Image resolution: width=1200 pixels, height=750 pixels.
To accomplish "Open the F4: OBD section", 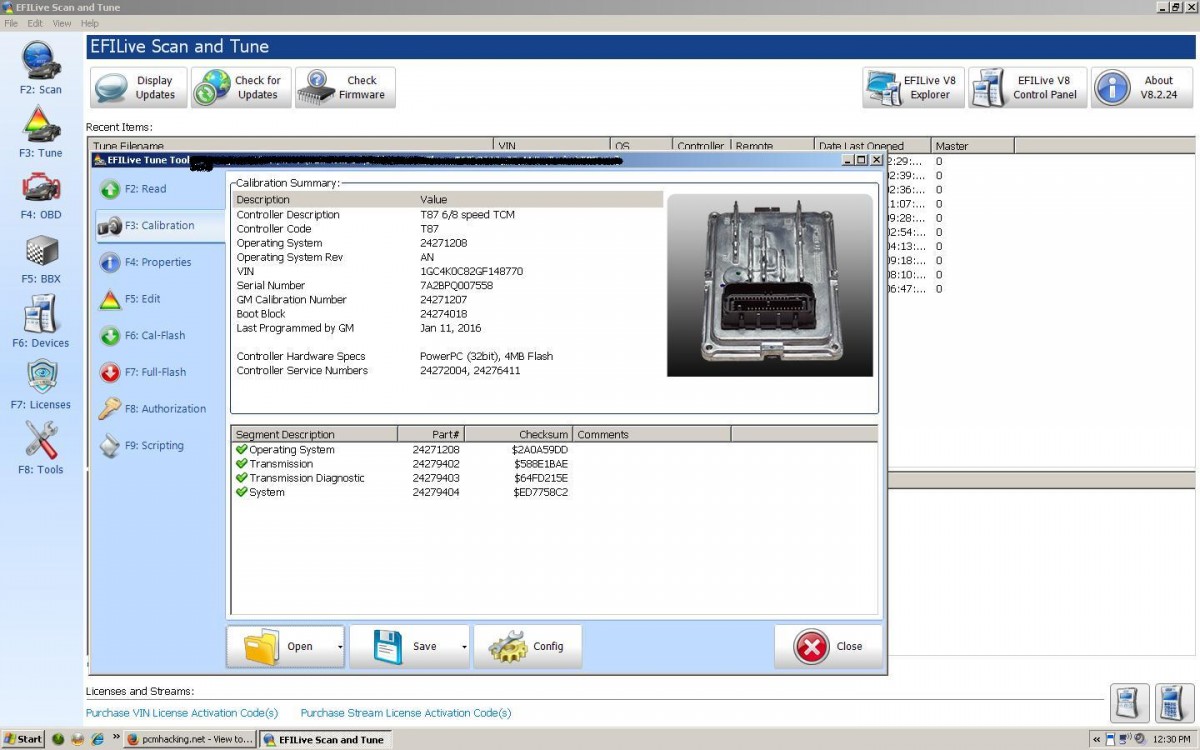I will coord(41,194).
